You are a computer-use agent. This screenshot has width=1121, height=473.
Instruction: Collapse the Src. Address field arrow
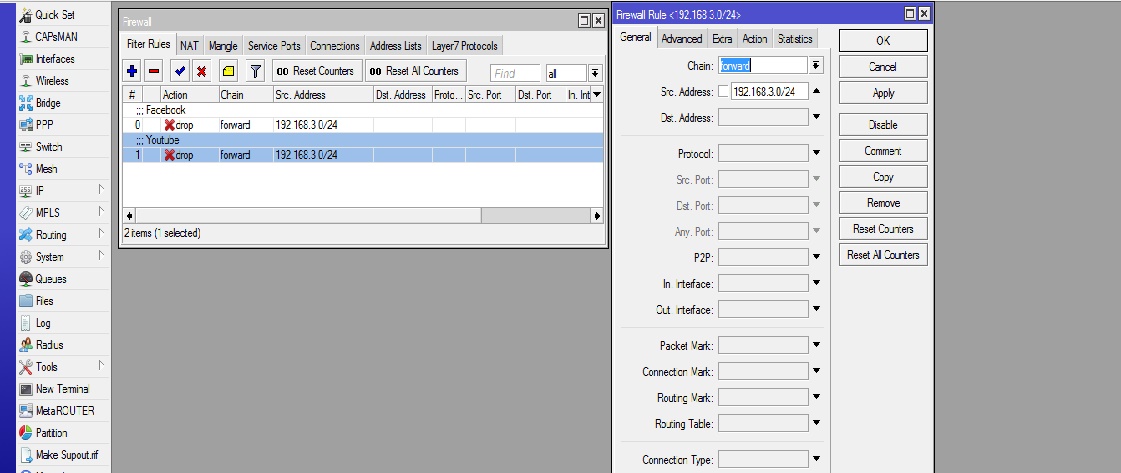pos(816,91)
